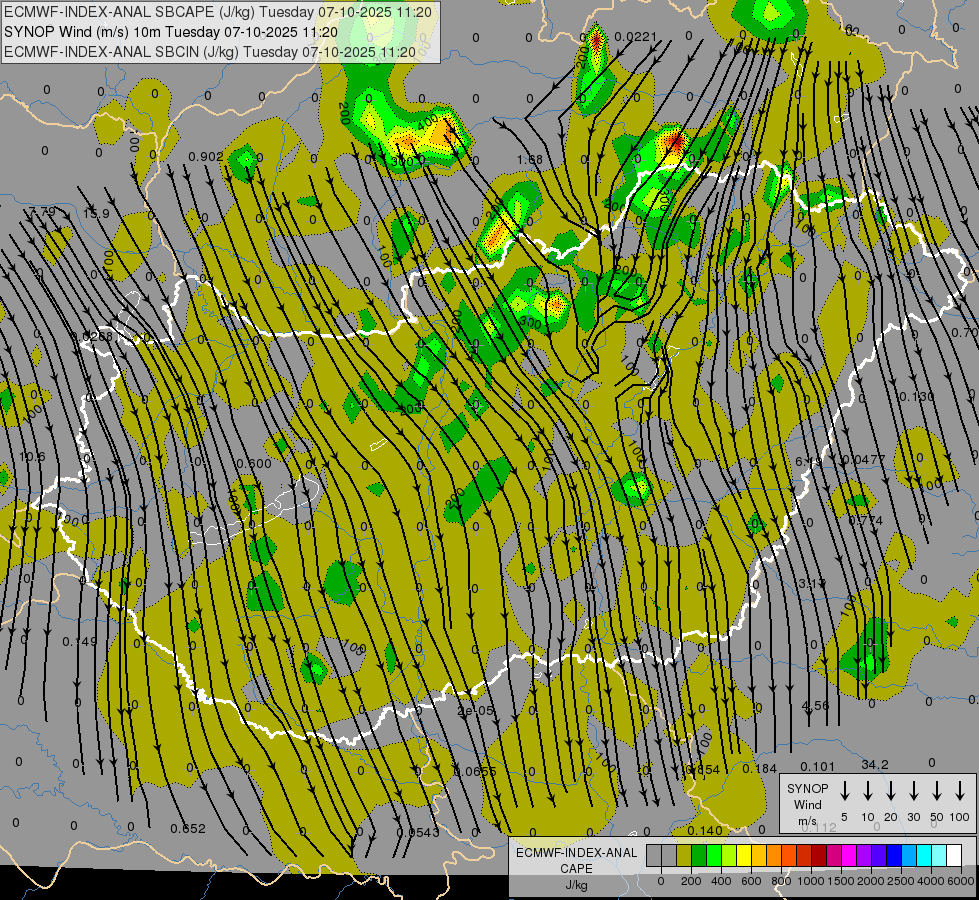Click the SYNOP wind arrow labeled 10
Screen dimensions: 979x900
click(867, 790)
